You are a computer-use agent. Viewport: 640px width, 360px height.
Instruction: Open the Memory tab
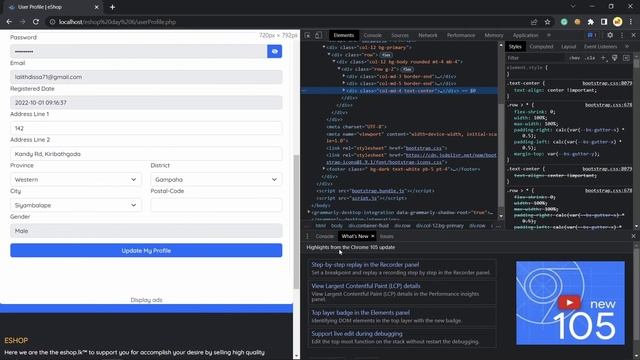(494, 36)
